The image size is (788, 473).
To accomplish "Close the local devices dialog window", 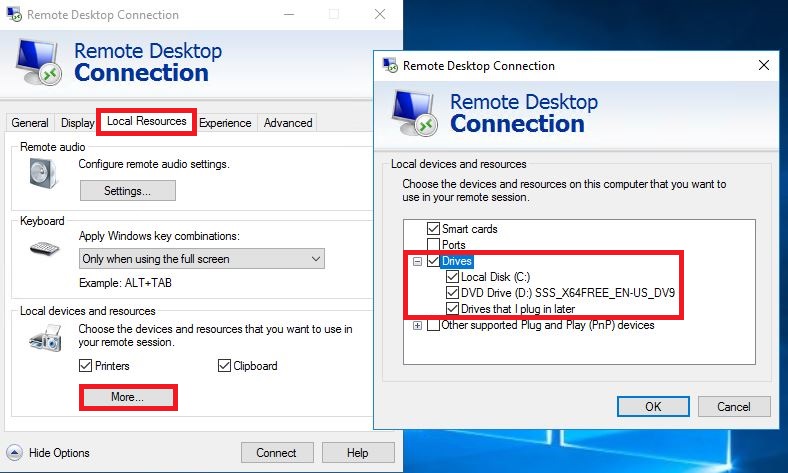I will coord(764,66).
